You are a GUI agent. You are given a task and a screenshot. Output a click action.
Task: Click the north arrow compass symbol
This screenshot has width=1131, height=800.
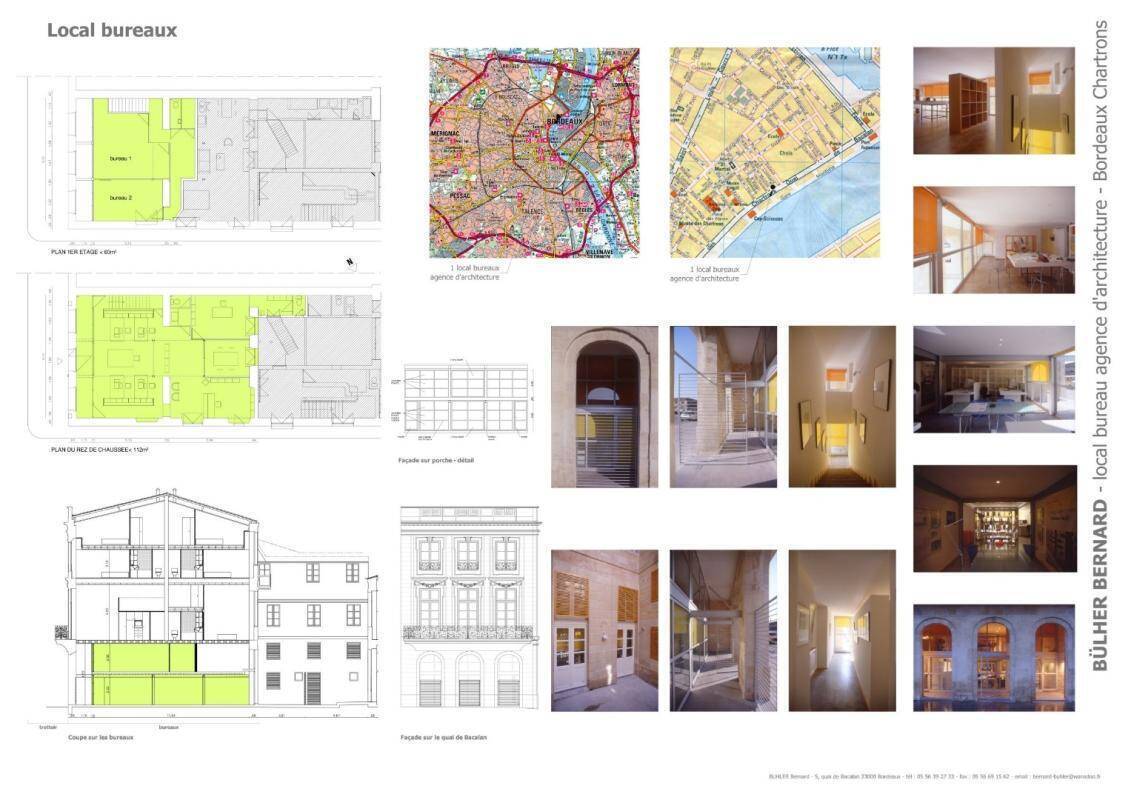[348, 263]
